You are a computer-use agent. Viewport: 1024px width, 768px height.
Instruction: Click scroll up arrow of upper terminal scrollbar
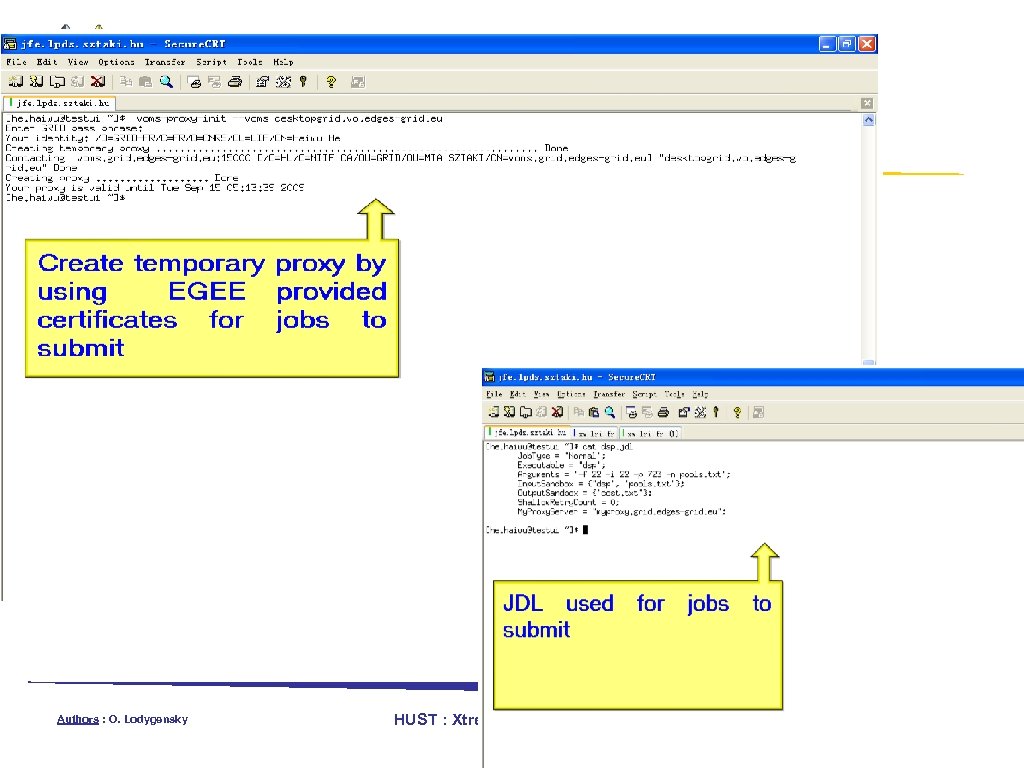tap(869, 120)
